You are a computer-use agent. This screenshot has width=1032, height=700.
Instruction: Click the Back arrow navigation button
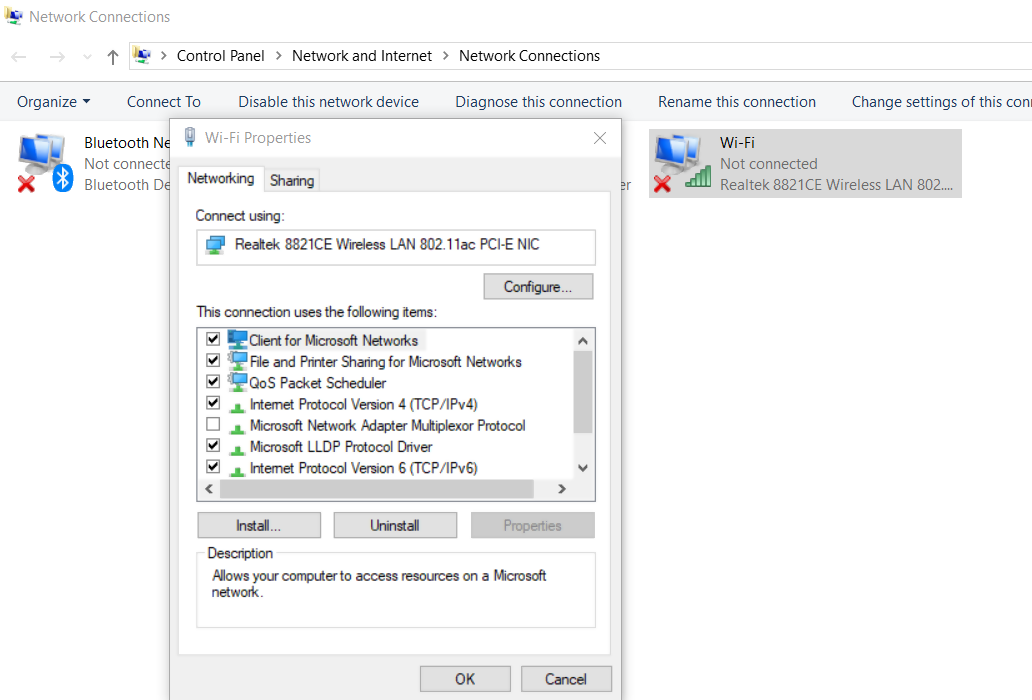click(19, 57)
